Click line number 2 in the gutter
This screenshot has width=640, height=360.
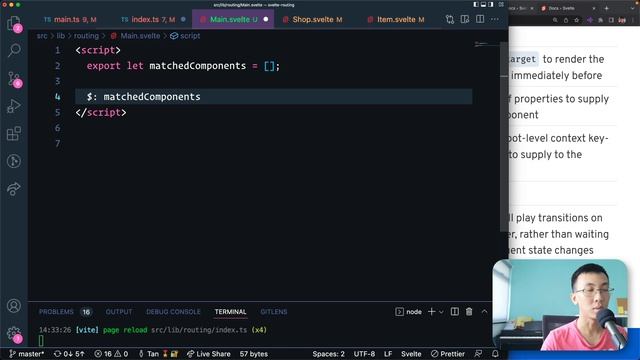tap(58, 66)
